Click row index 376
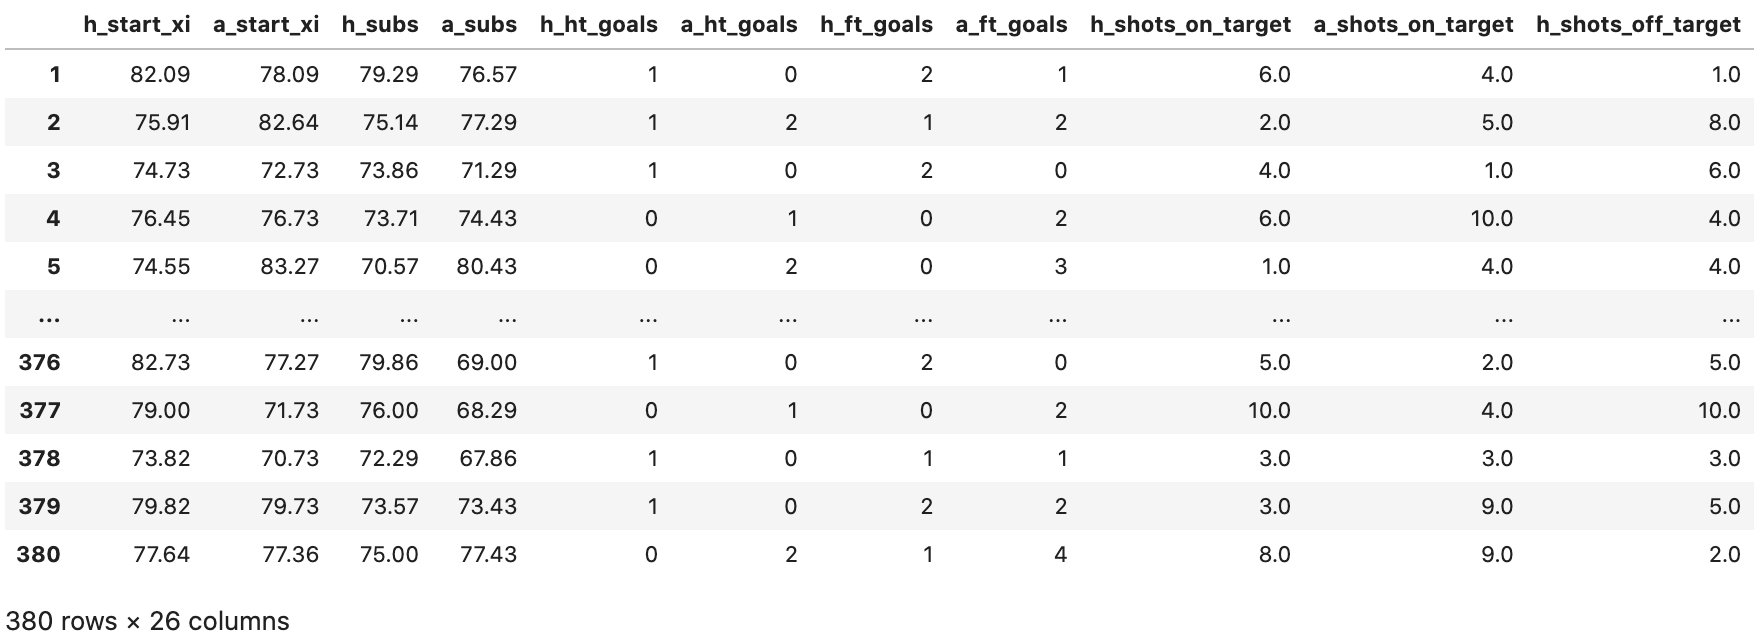Viewport: 1754px width, 644px height. click(39, 362)
